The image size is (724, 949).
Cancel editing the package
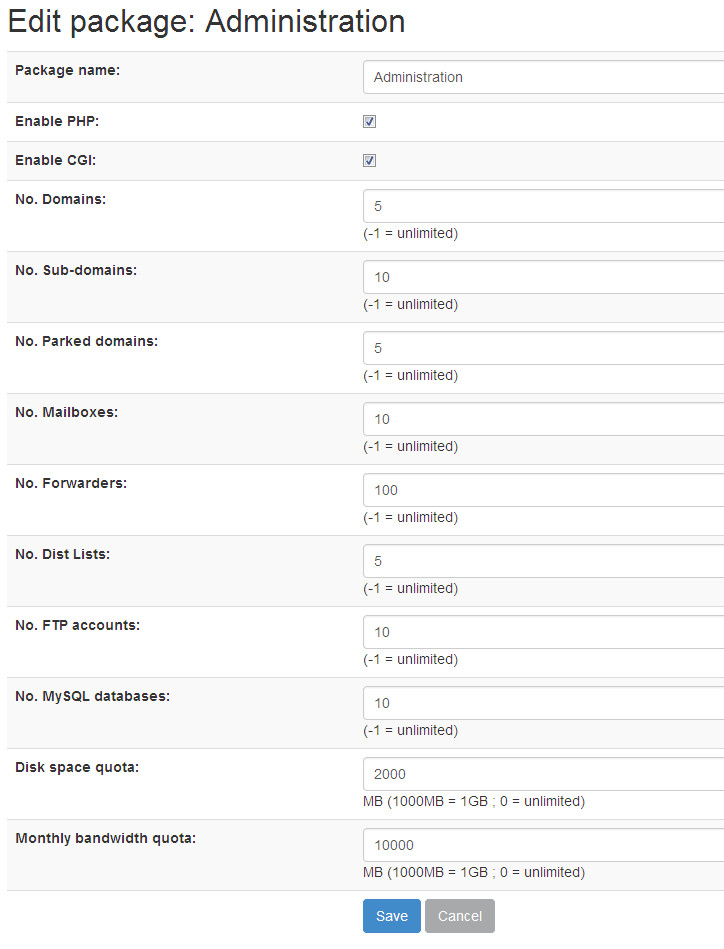pyautogui.click(x=459, y=916)
